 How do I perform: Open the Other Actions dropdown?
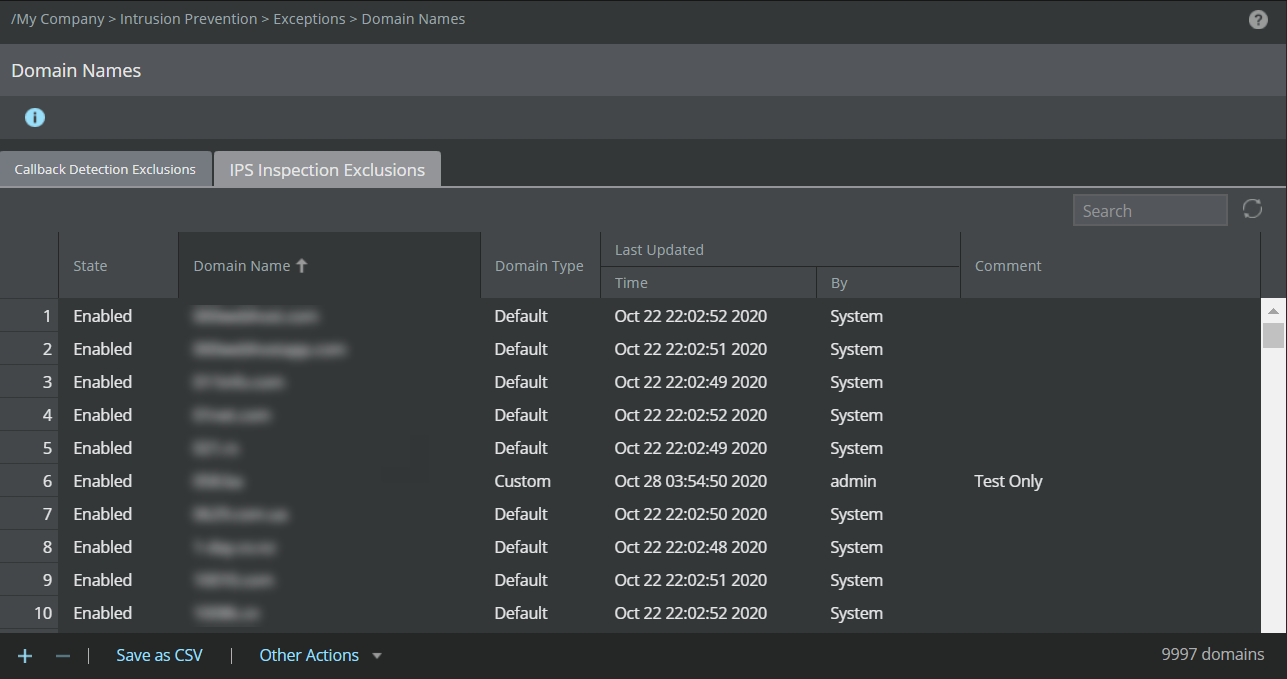click(320, 655)
